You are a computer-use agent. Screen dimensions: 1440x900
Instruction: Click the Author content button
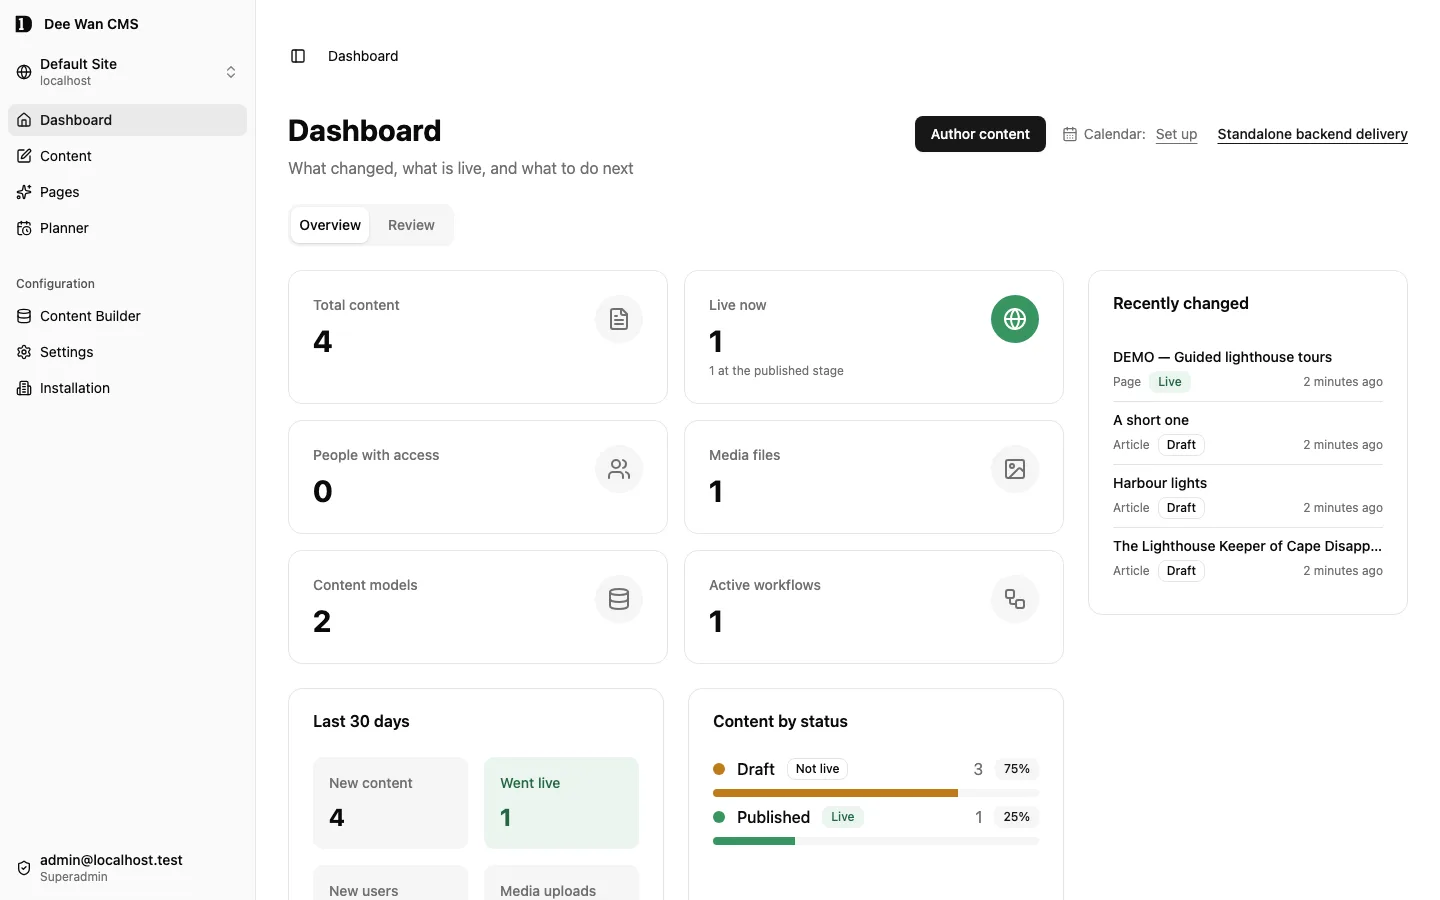(980, 134)
